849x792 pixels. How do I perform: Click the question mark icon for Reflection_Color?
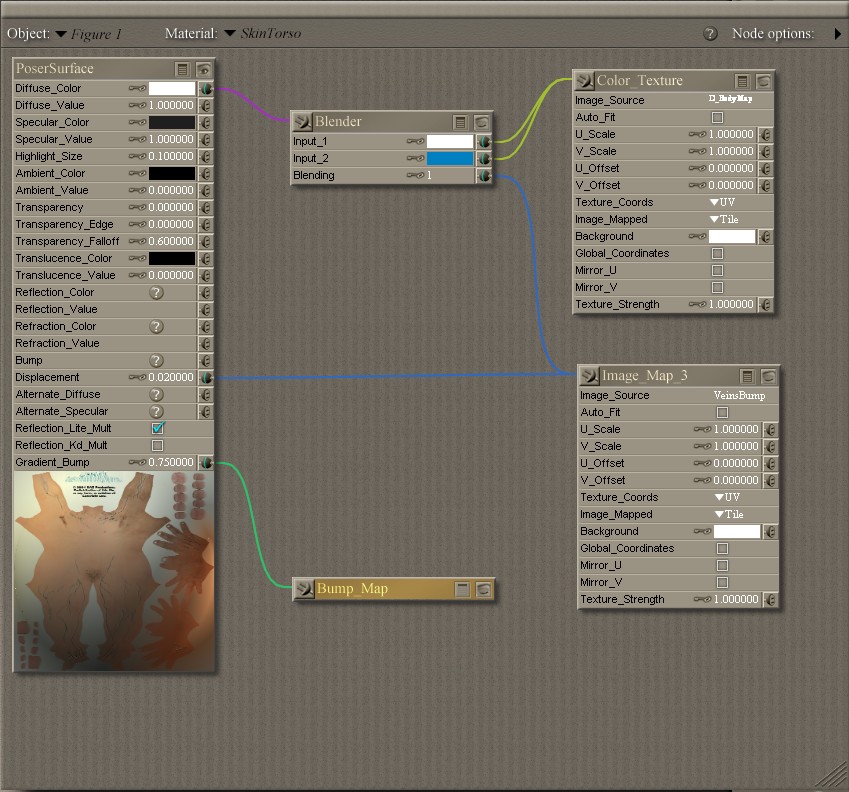tap(156, 293)
